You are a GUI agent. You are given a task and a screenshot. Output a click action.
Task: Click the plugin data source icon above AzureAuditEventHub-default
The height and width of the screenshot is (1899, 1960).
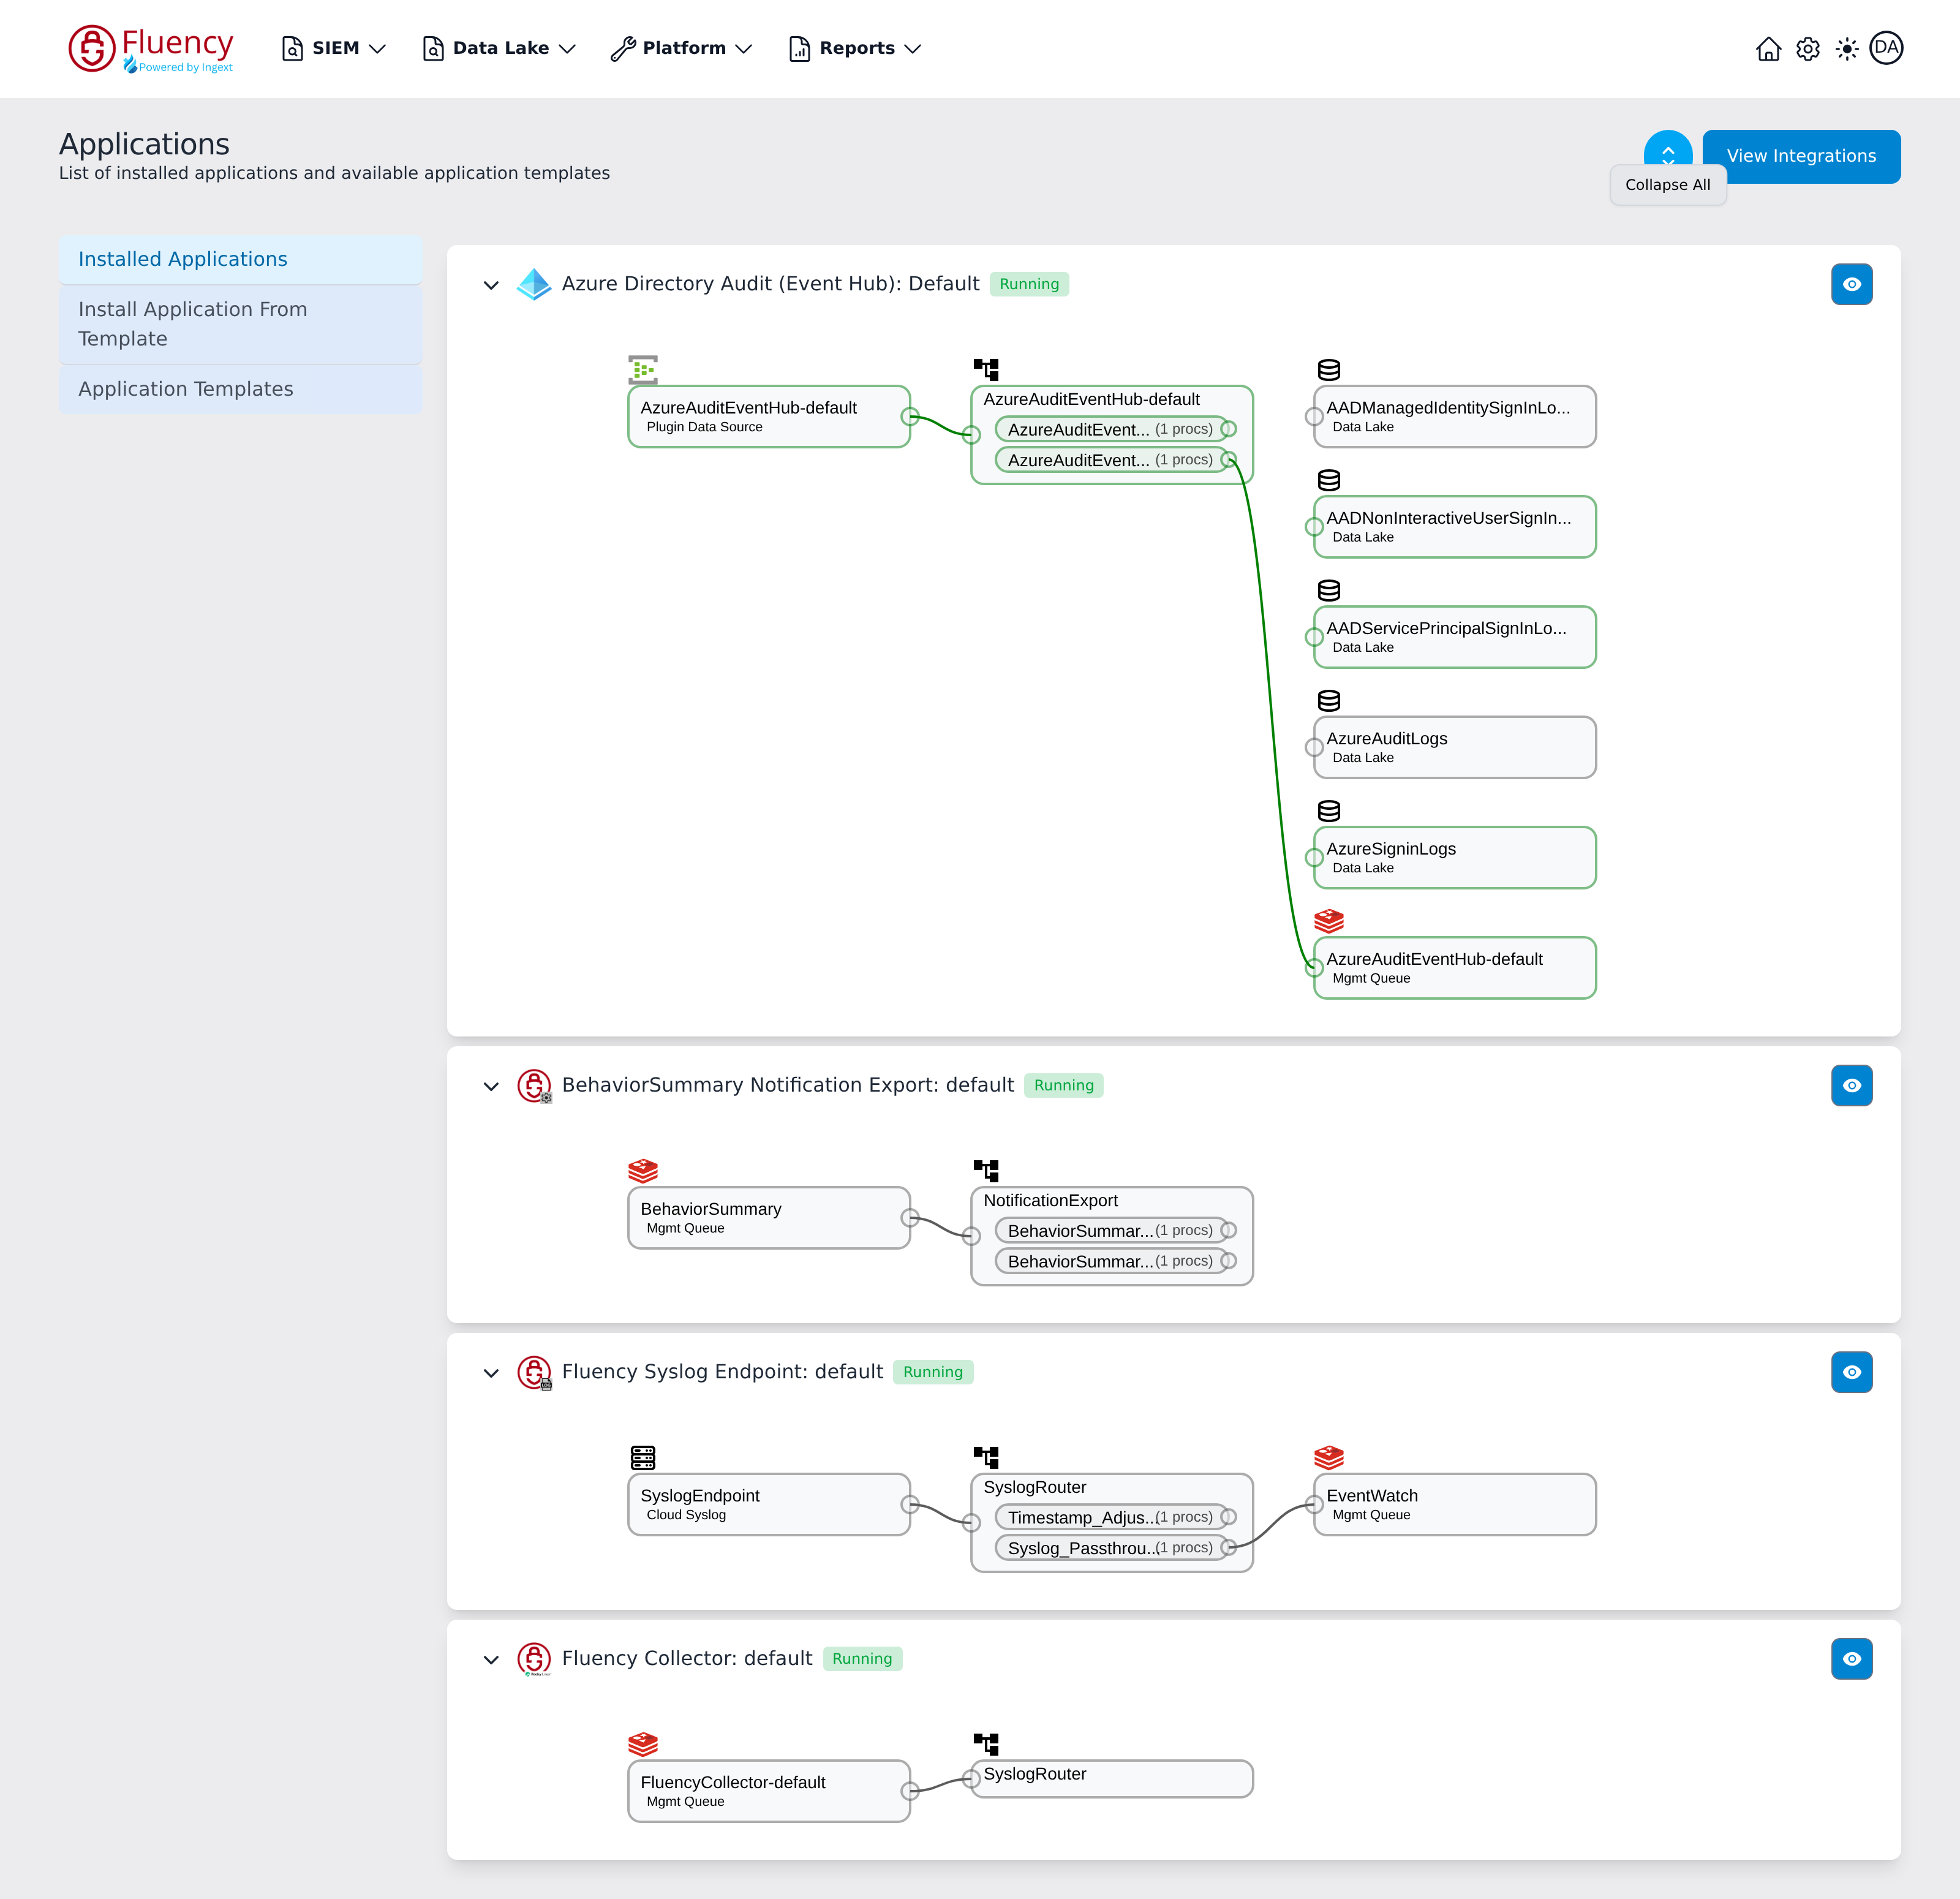(x=643, y=369)
